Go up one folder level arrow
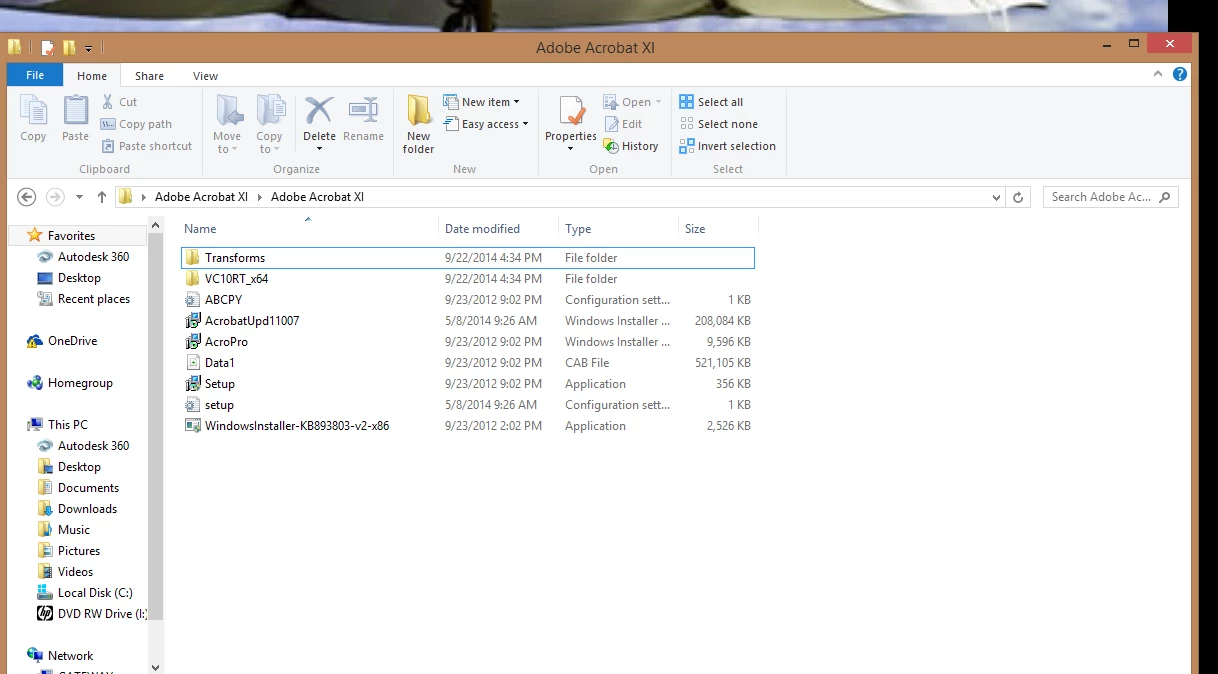This screenshot has width=1218, height=674. pos(101,197)
